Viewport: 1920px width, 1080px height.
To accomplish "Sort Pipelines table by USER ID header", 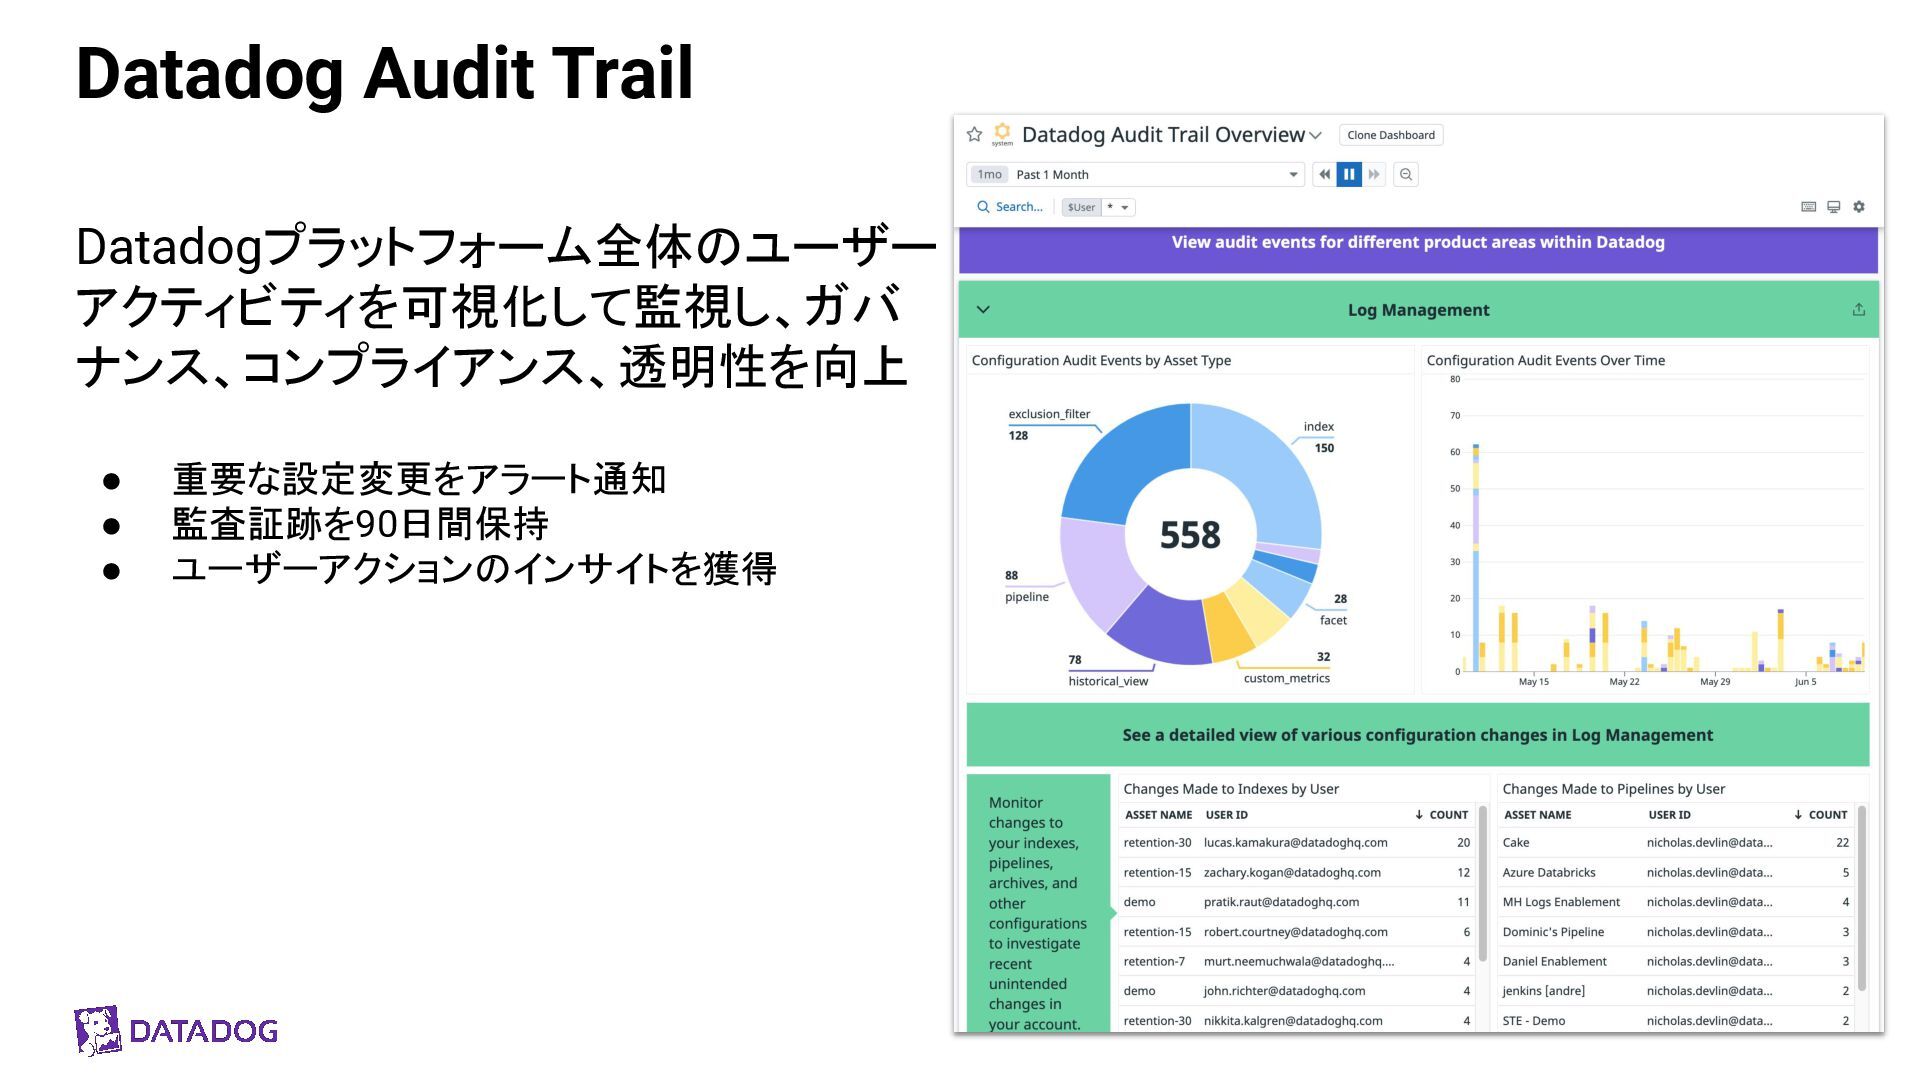I will (x=1669, y=815).
